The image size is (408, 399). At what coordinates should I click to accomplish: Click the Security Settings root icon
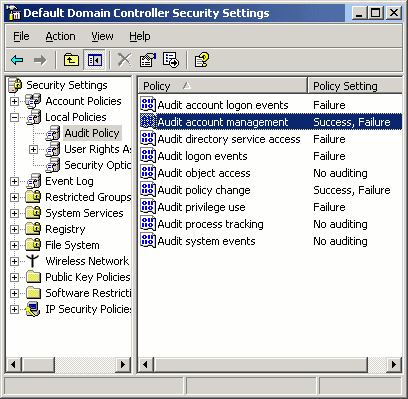point(15,85)
